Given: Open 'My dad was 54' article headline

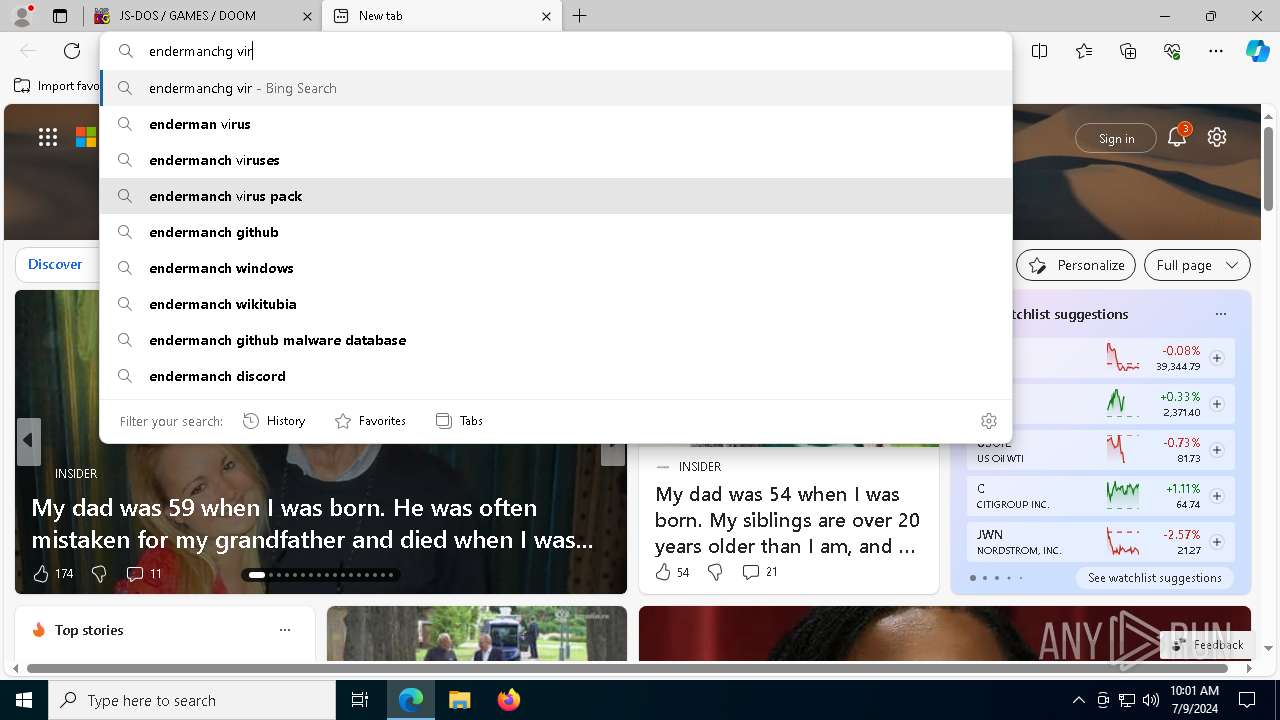Looking at the screenshot, I should tap(787, 520).
